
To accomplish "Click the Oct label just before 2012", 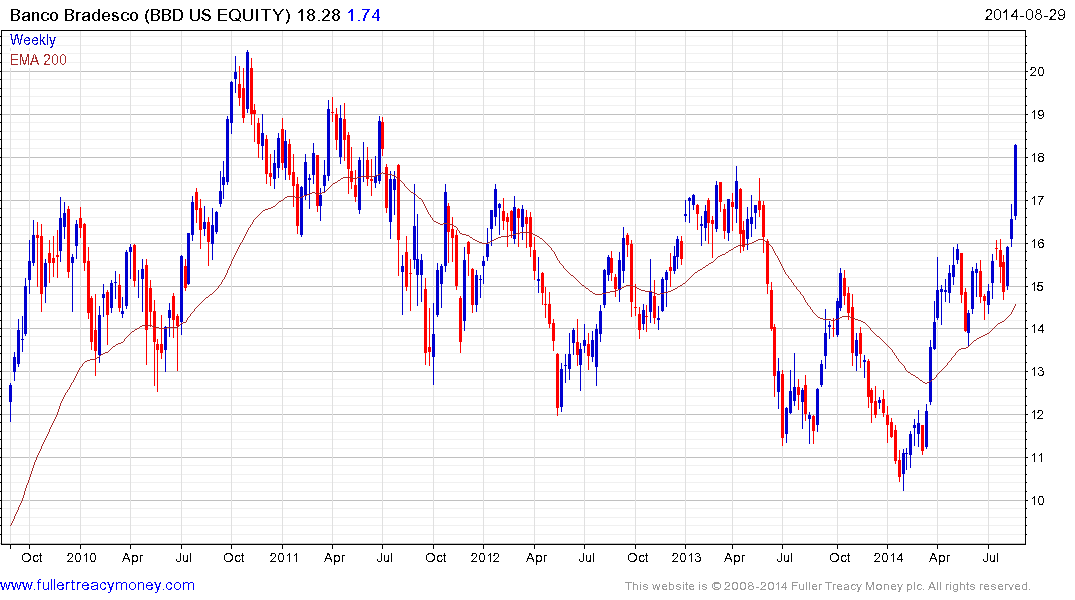I will [x=436, y=557].
